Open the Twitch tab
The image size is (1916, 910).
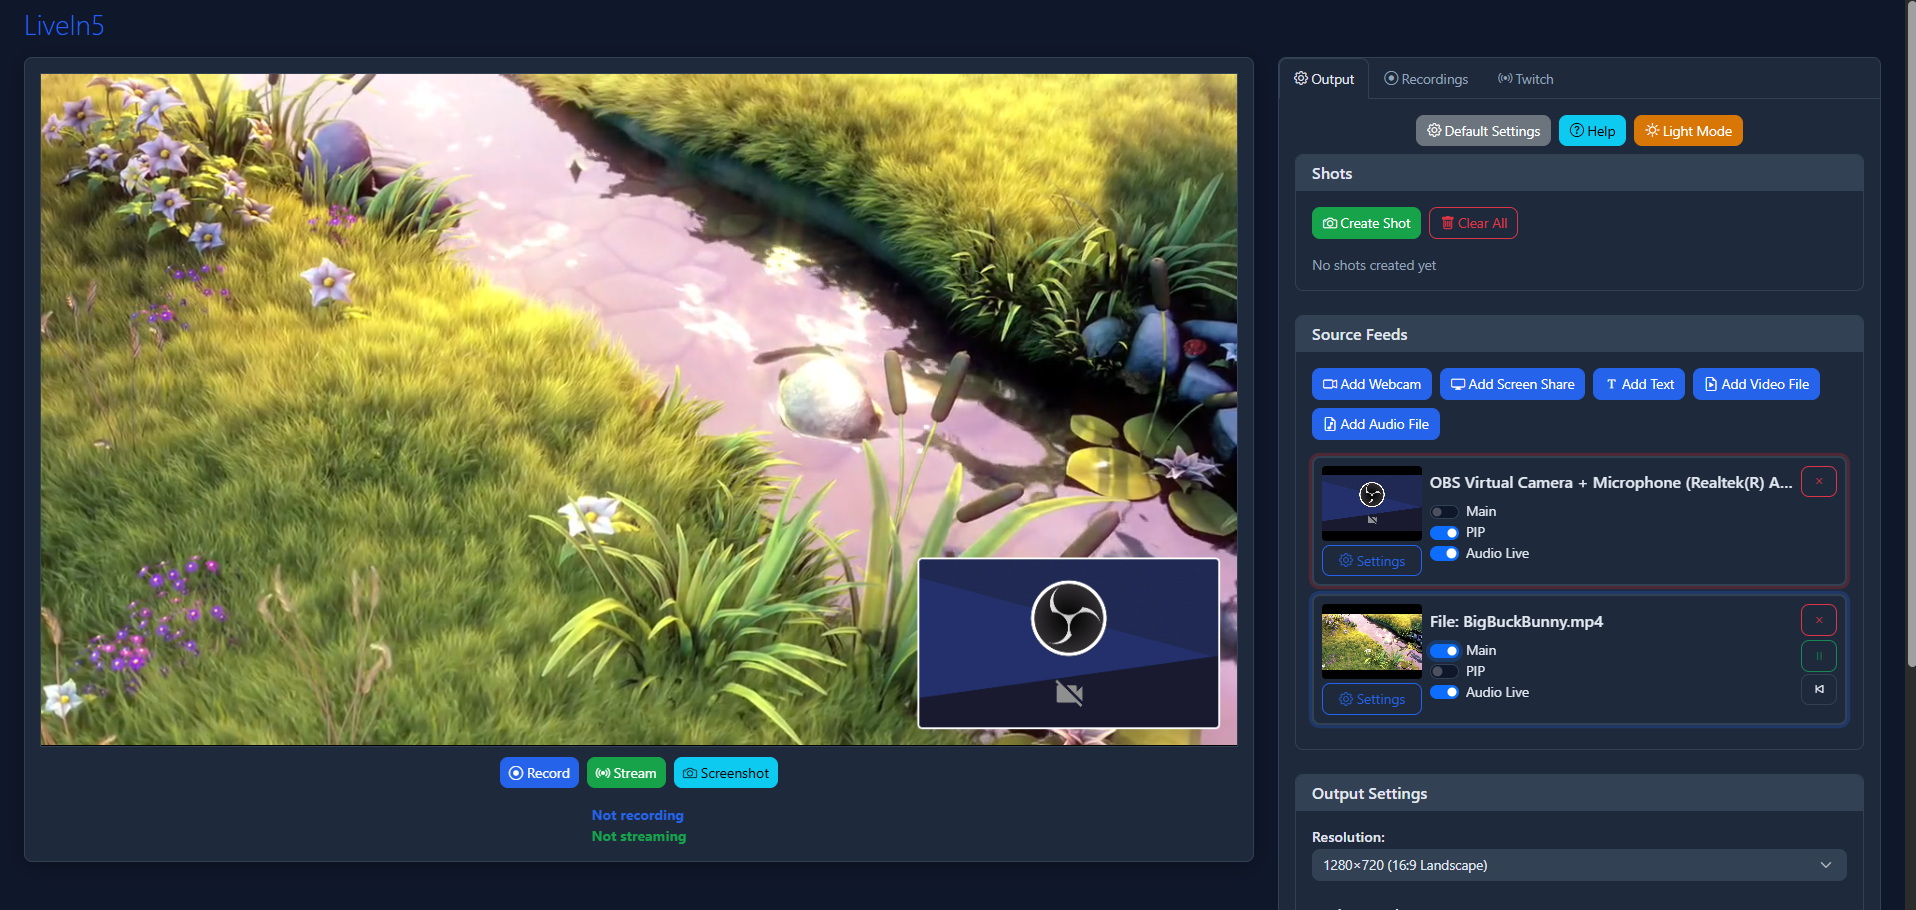point(1525,79)
